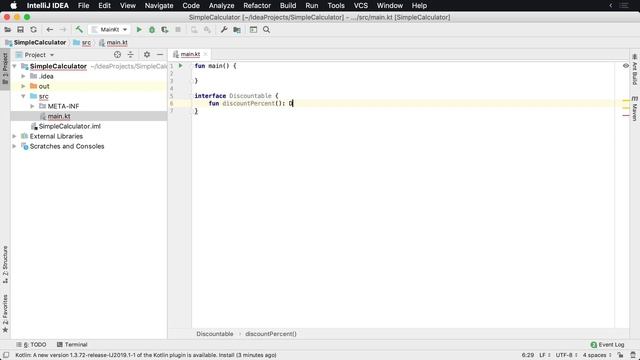Toggle TODO tool window
This screenshot has height=360, width=640.
click(31, 344)
